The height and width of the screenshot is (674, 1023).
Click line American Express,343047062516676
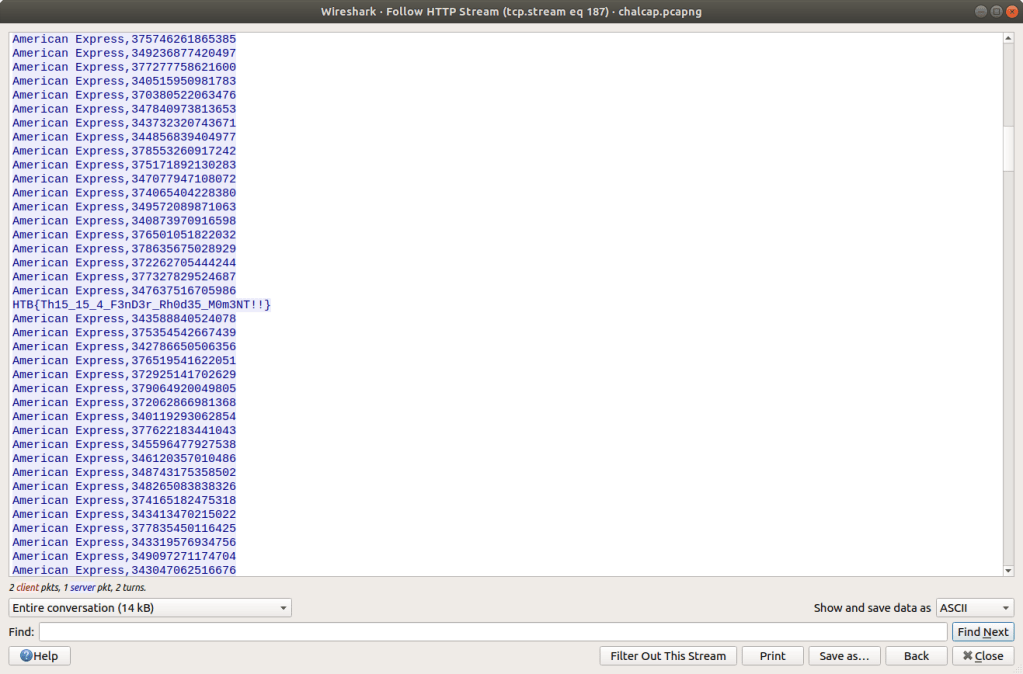[x=124, y=570]
